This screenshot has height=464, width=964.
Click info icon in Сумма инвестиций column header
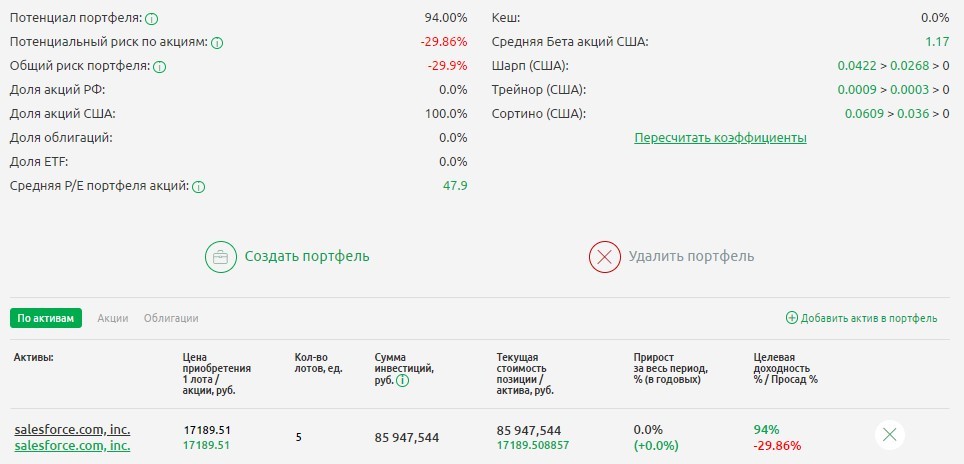[x=402, y=381]
